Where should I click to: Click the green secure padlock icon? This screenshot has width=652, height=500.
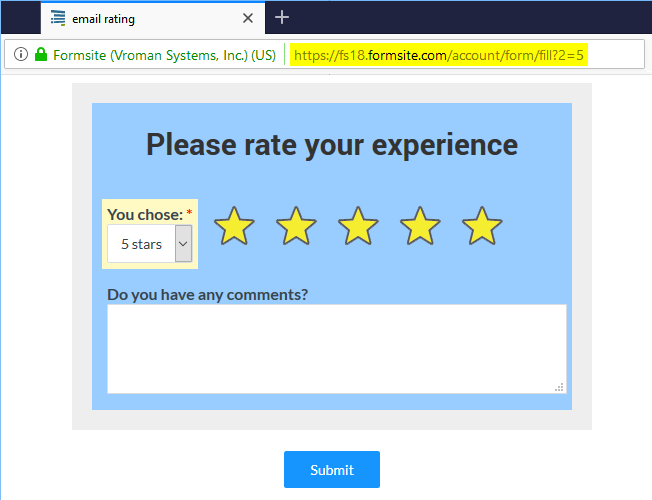41,54
